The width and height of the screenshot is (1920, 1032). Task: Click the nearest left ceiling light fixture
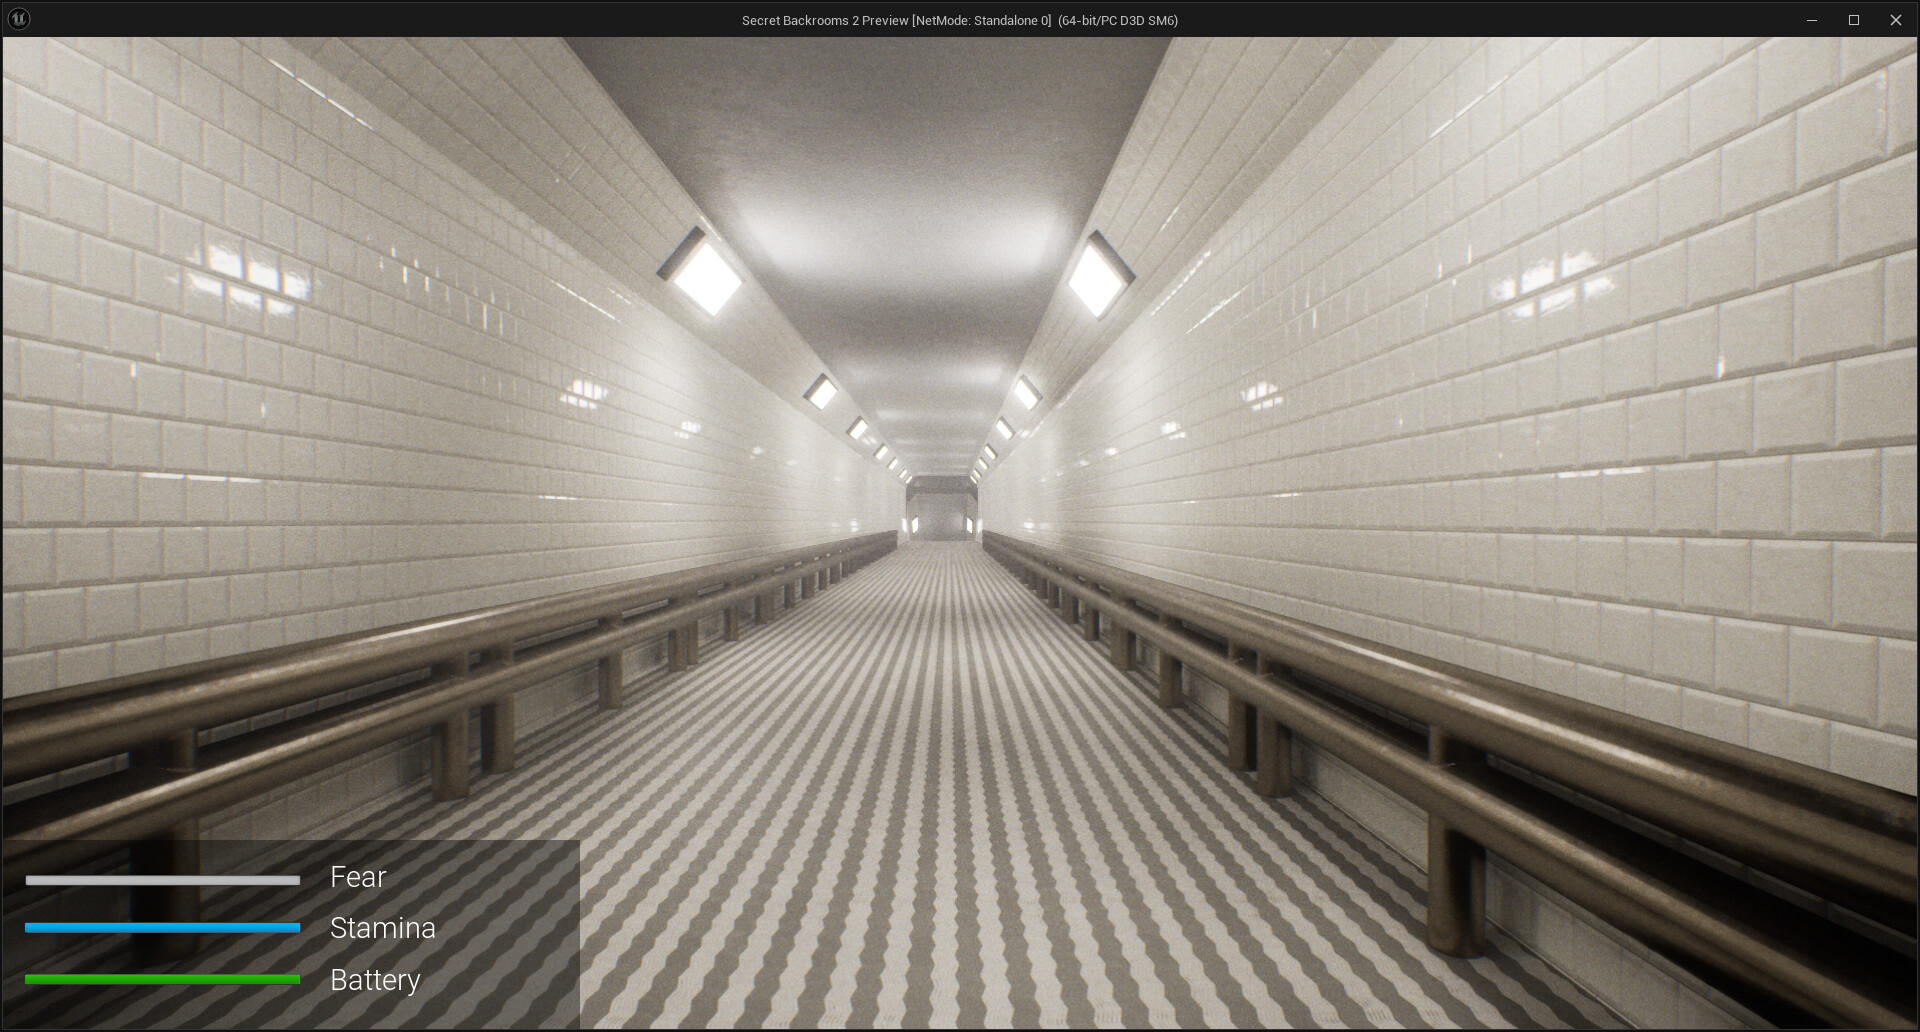[703, 273]
